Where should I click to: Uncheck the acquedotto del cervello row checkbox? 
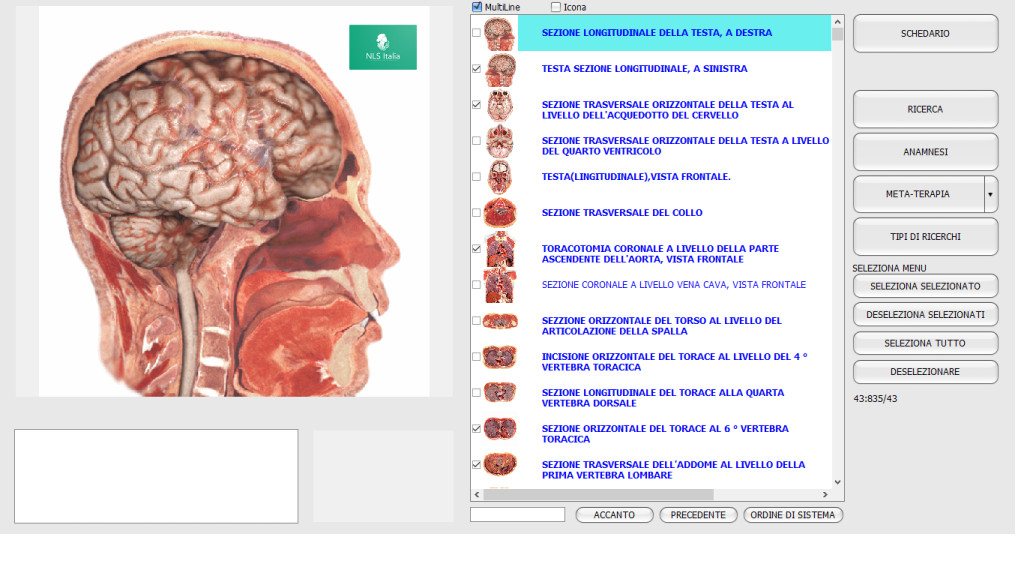(x=477, y=104)
